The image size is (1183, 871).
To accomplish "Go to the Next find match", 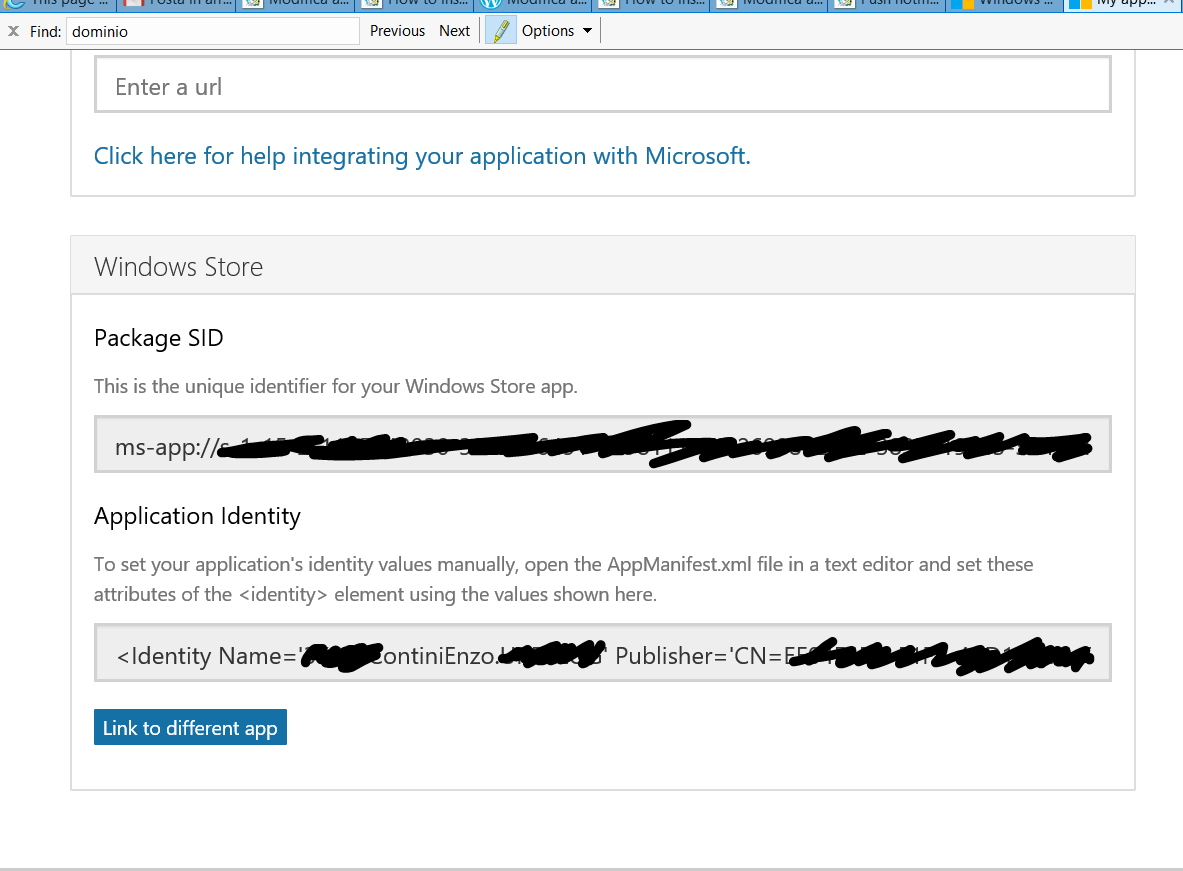I will pyautogui.click(x=454, y=31).
